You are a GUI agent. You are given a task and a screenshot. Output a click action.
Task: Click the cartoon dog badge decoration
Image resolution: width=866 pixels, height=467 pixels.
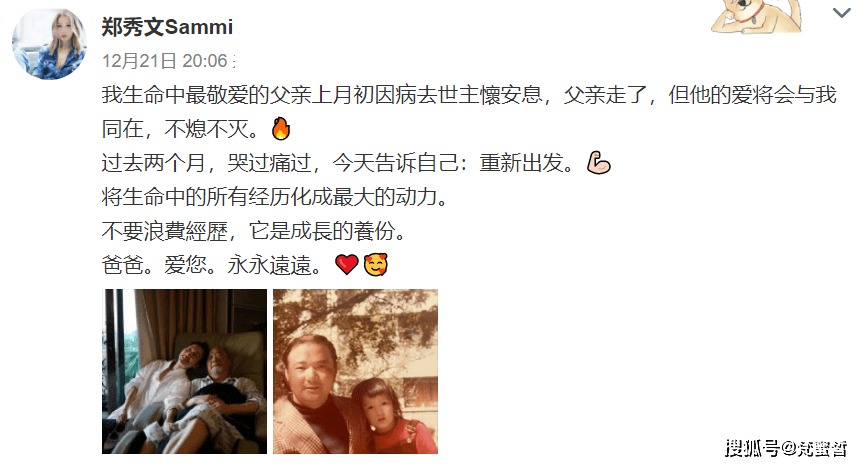(x=756, y=15)
